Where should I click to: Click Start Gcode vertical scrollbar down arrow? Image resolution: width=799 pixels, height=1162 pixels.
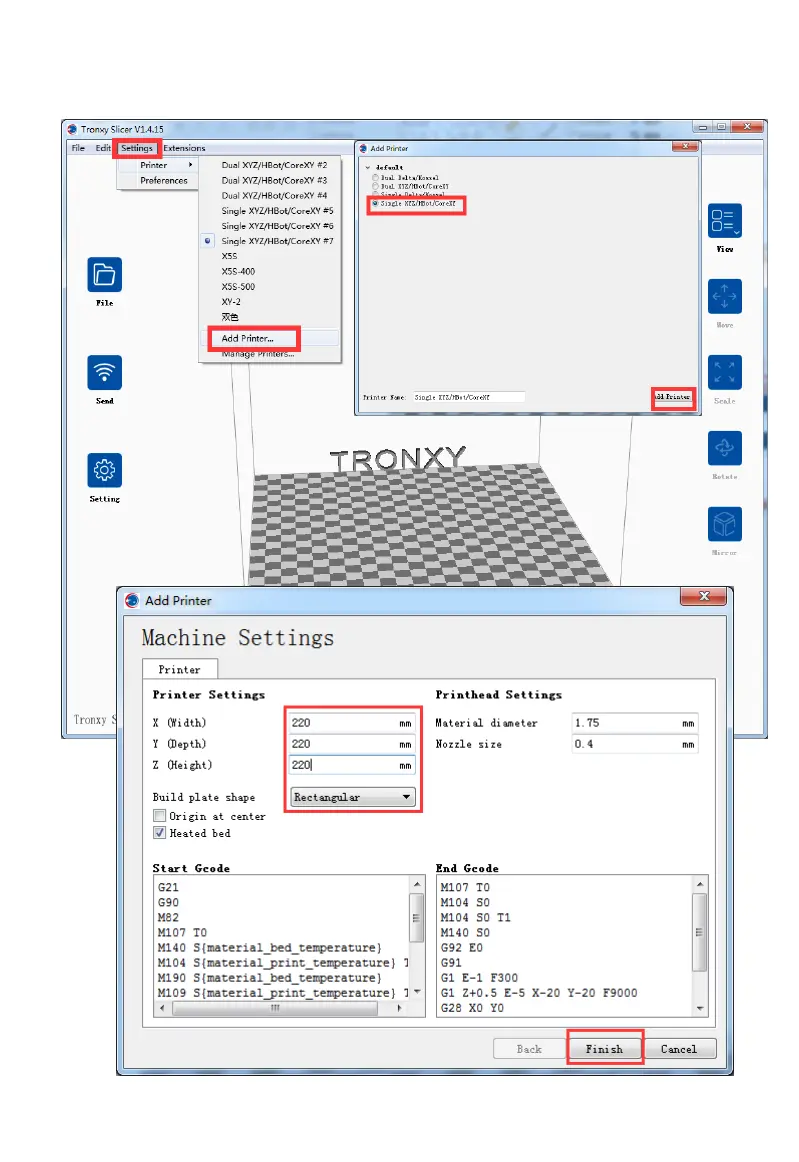pyautogui.click(x=417, y=992)
